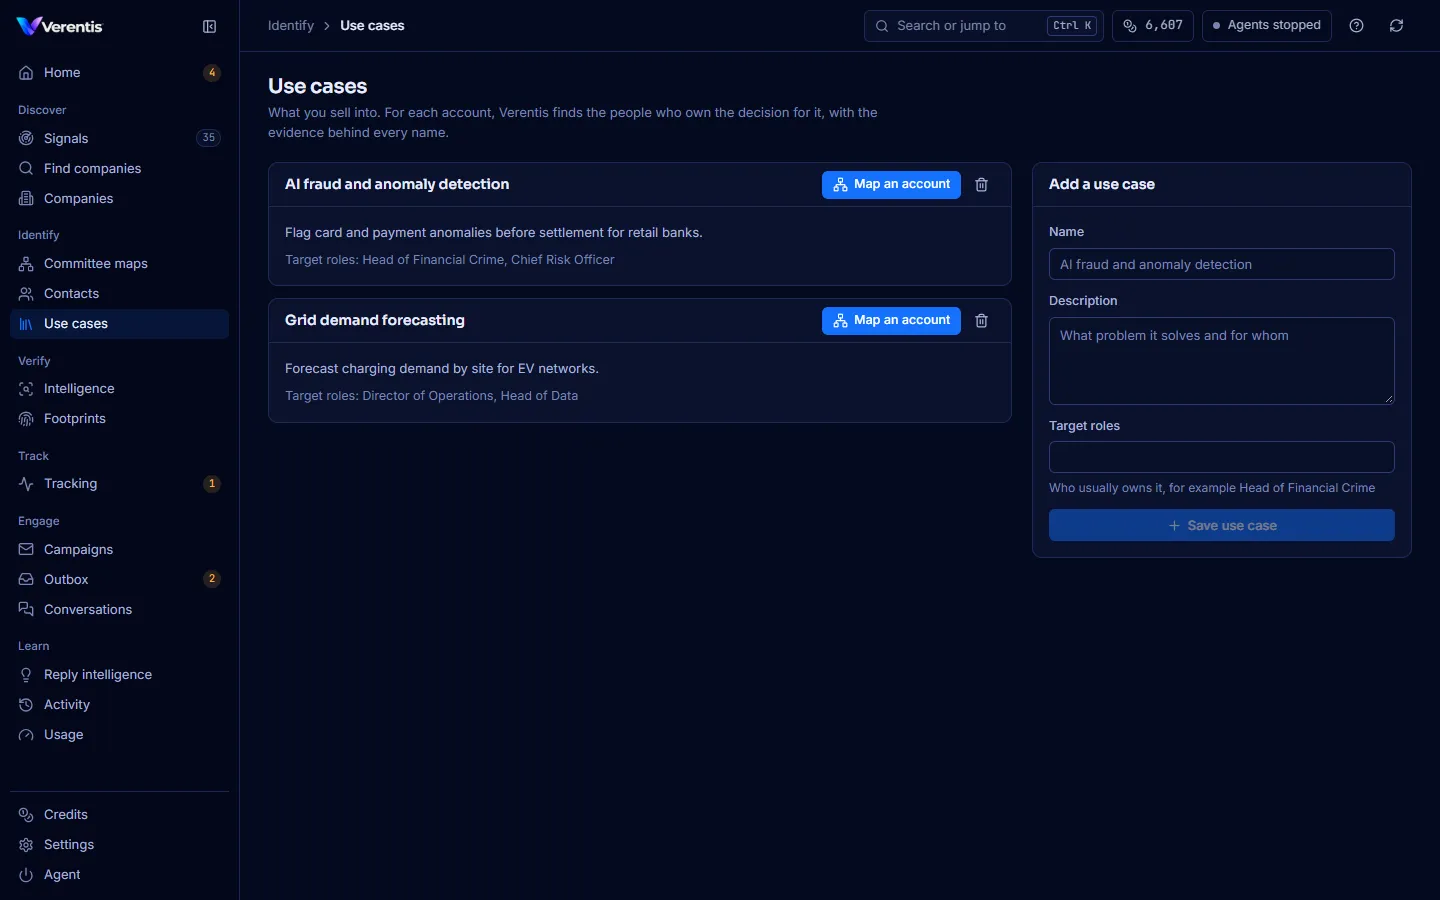Open Committee maps
Viewport: 1440px width, 900px height.
click(x=119, y=264)
